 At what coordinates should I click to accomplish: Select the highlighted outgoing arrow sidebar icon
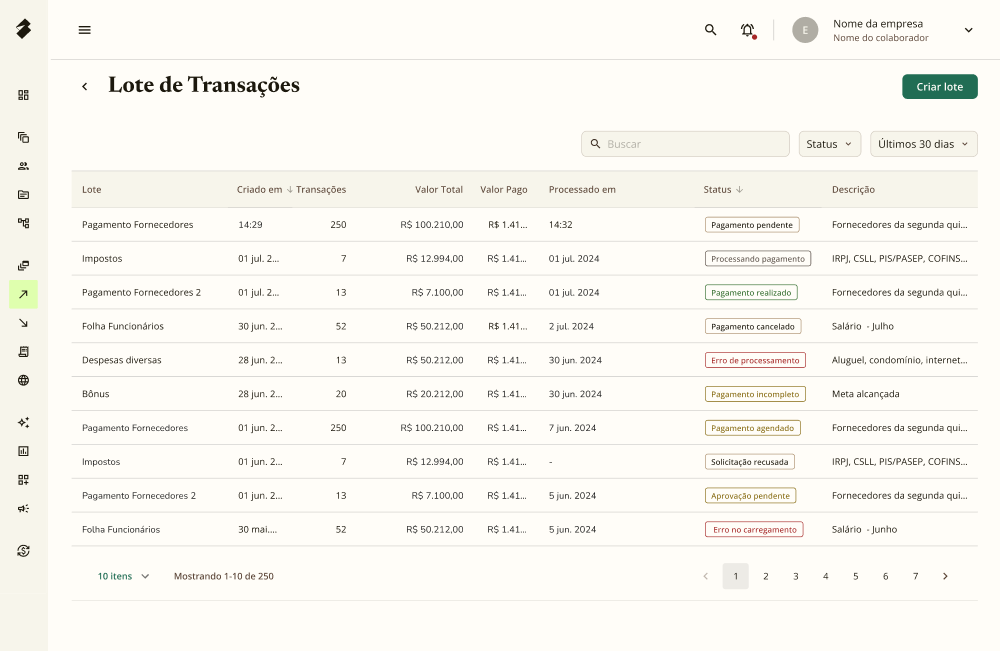point(24,294)
